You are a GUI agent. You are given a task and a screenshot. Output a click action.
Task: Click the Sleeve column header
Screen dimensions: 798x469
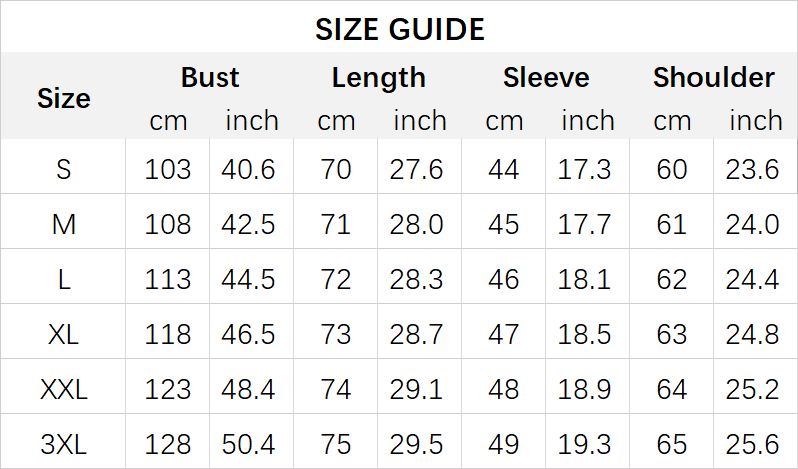coord(546,78)
